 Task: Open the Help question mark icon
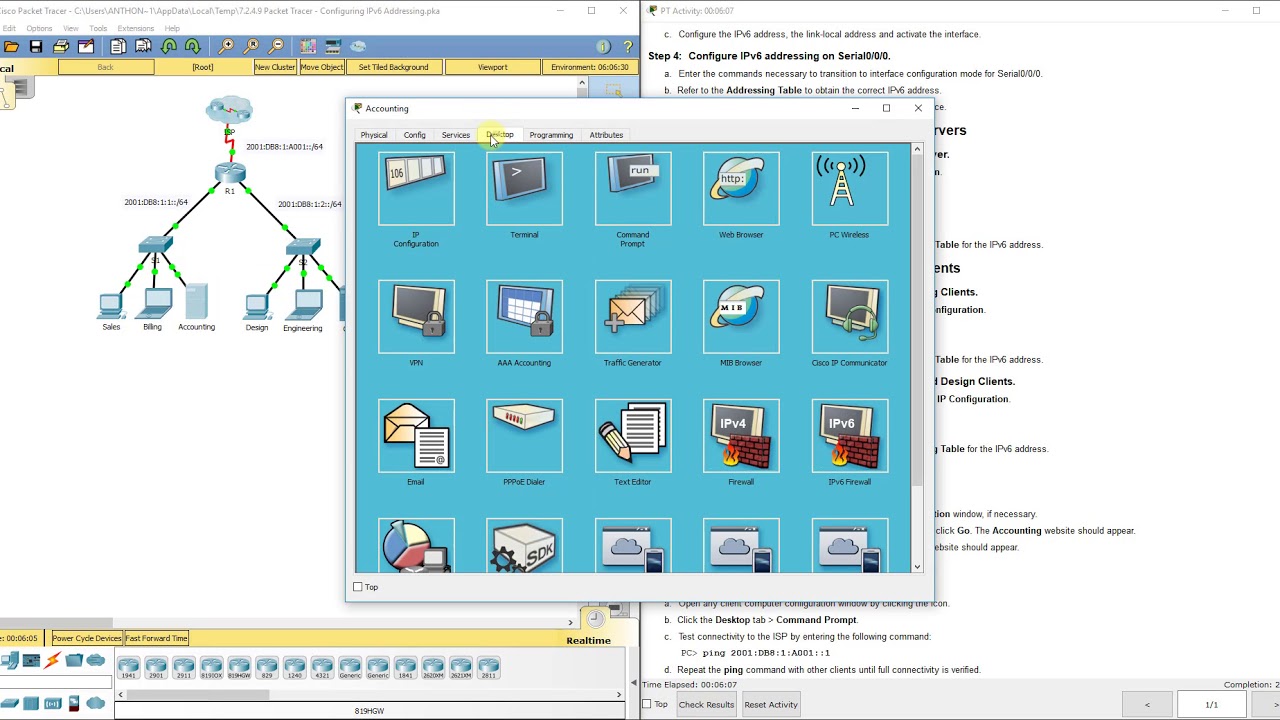(628, 46)
